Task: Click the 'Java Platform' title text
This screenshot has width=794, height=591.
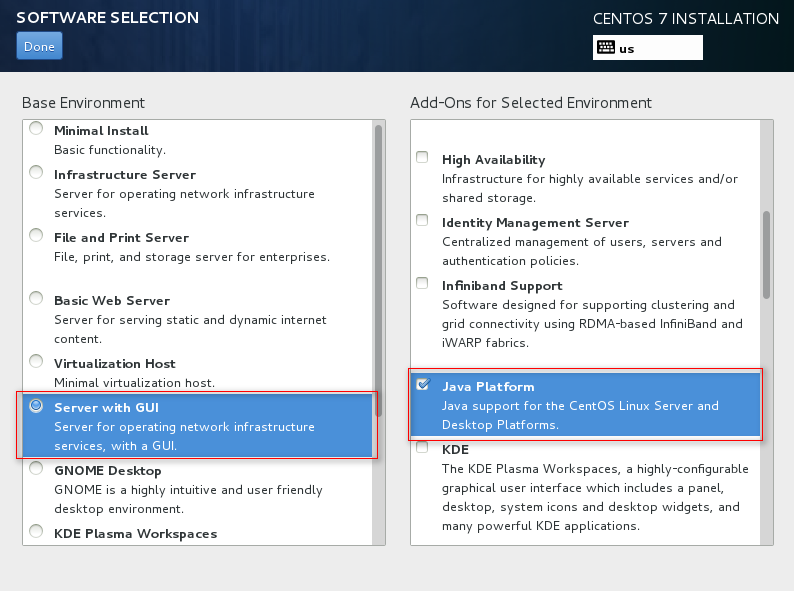Action: tap(488, 387)
